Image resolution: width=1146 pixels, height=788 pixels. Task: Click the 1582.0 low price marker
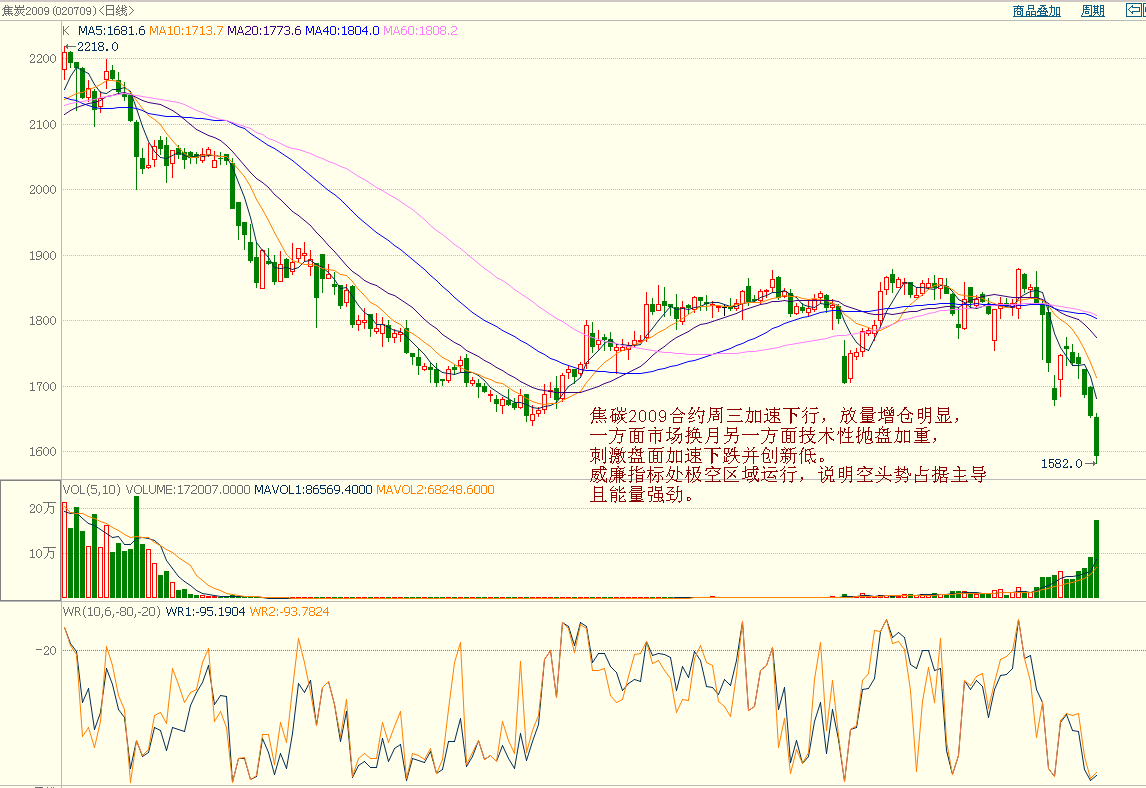coord(1062,464)
